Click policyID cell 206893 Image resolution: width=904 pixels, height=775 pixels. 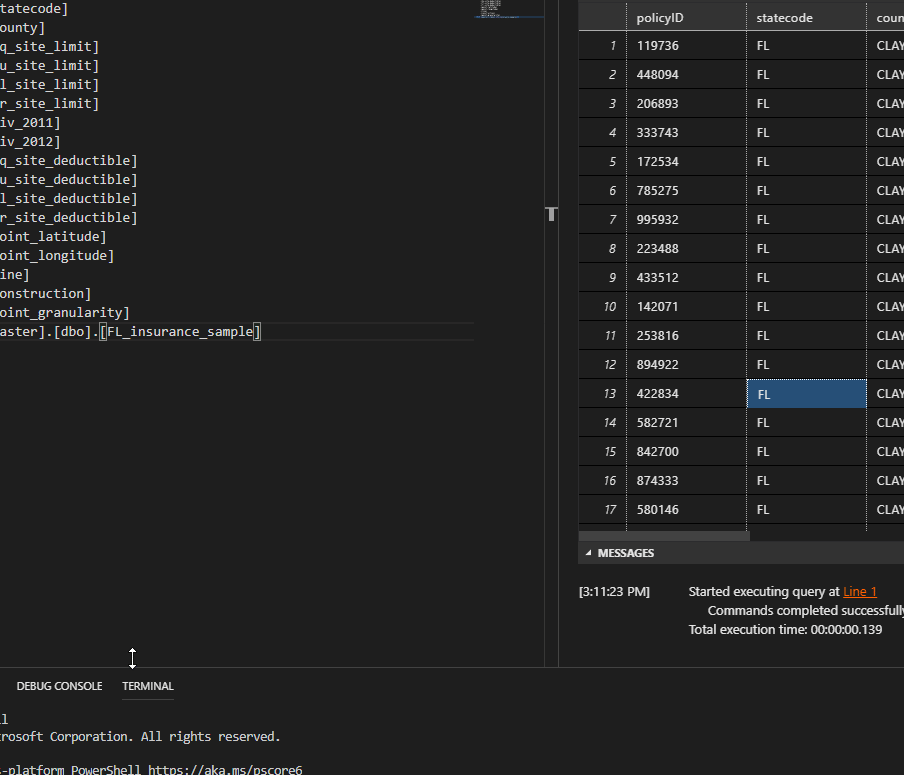tap(686, 104)
